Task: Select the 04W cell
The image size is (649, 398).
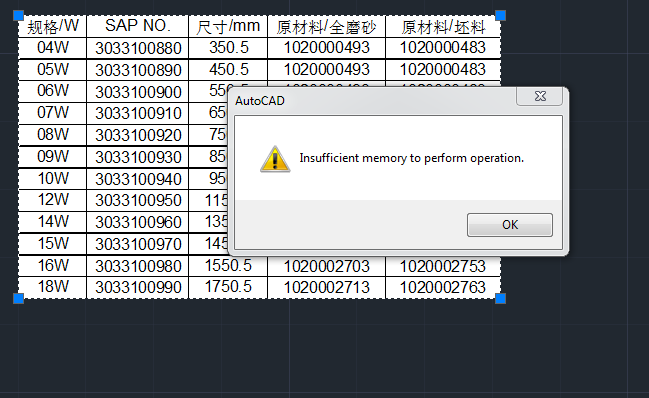Action: tap(53, 48)
